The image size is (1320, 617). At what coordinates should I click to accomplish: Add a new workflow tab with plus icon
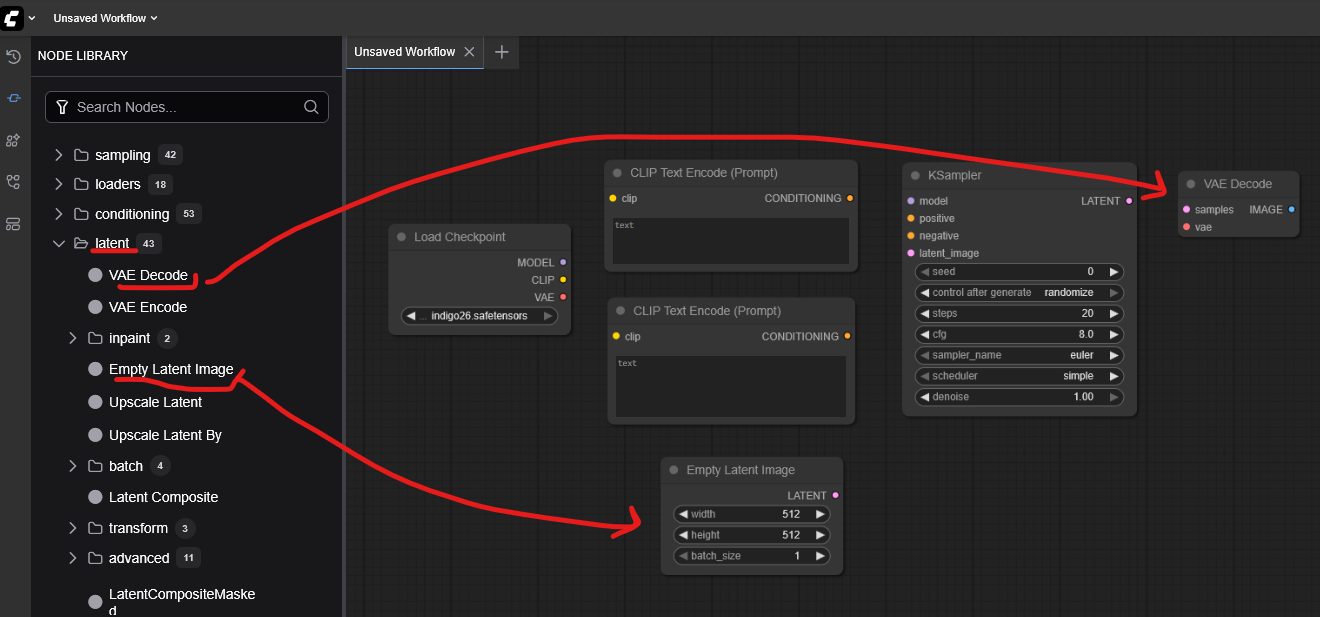click(x=502, y=52)
